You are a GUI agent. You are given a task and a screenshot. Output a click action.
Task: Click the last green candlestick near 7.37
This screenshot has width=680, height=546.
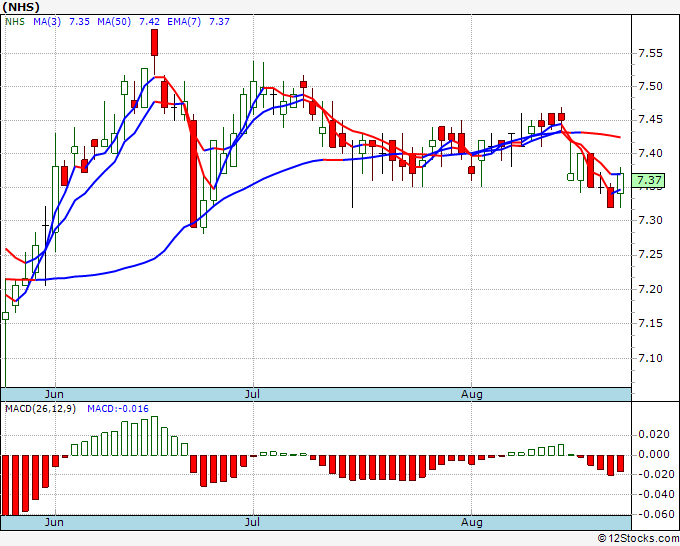620,183
